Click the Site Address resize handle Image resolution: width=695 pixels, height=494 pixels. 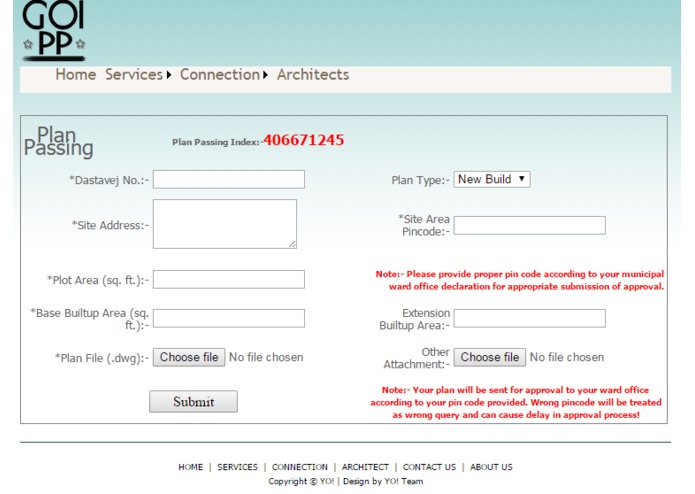293,244
